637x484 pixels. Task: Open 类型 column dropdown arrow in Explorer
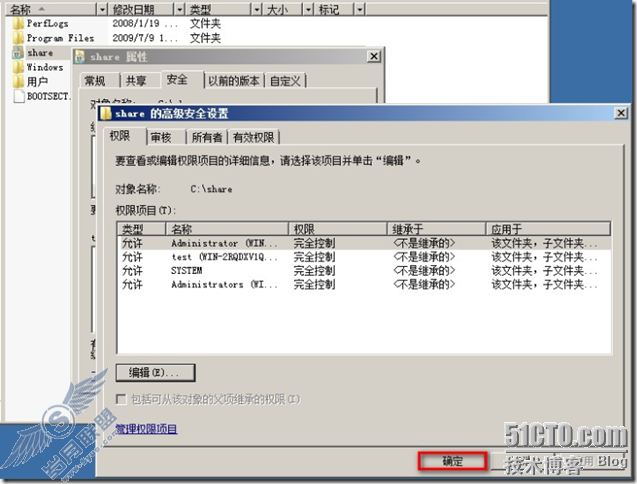pos(256,9)
